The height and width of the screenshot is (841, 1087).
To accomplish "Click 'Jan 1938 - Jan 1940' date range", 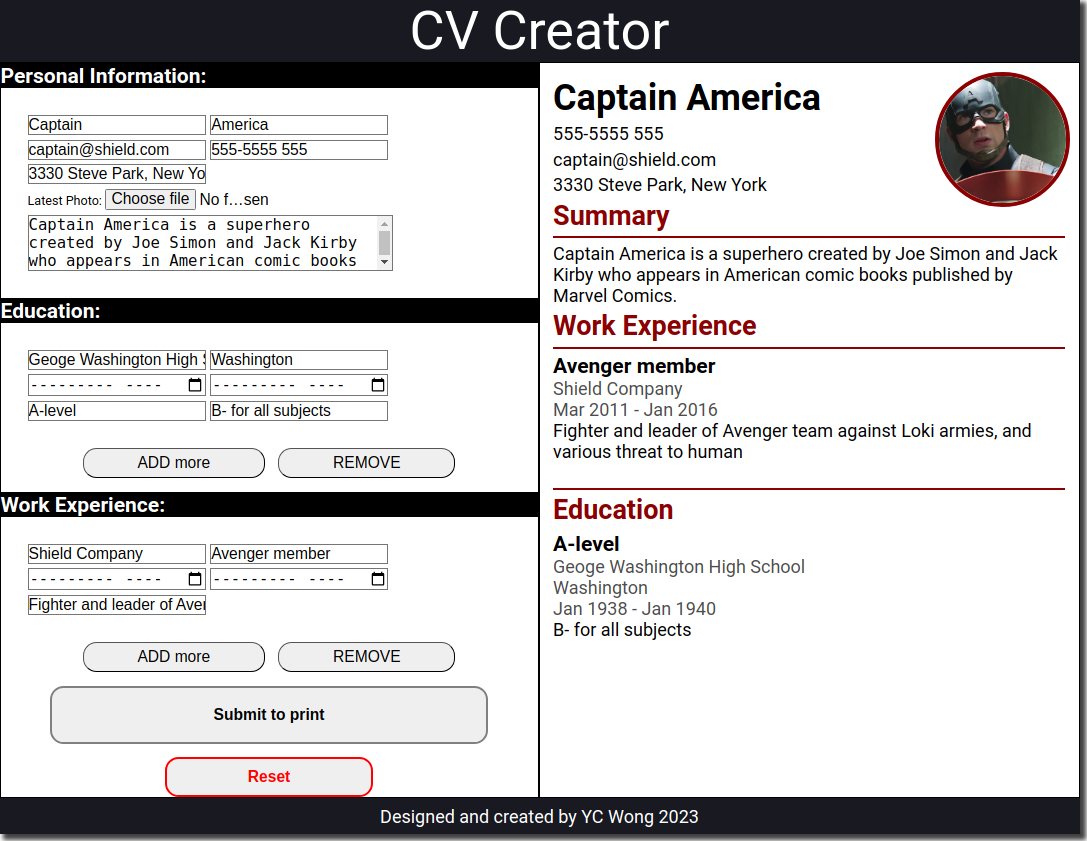I will 634,609.
